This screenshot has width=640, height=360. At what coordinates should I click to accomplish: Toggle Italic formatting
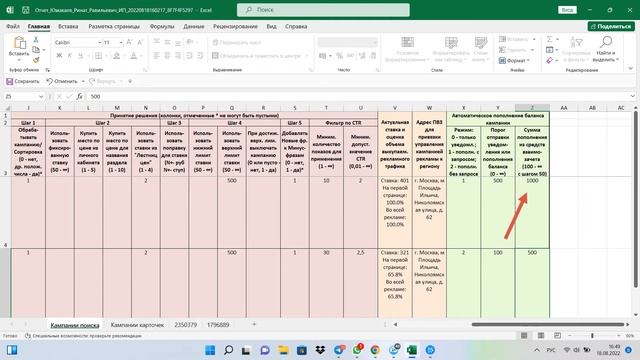point(70,56)
